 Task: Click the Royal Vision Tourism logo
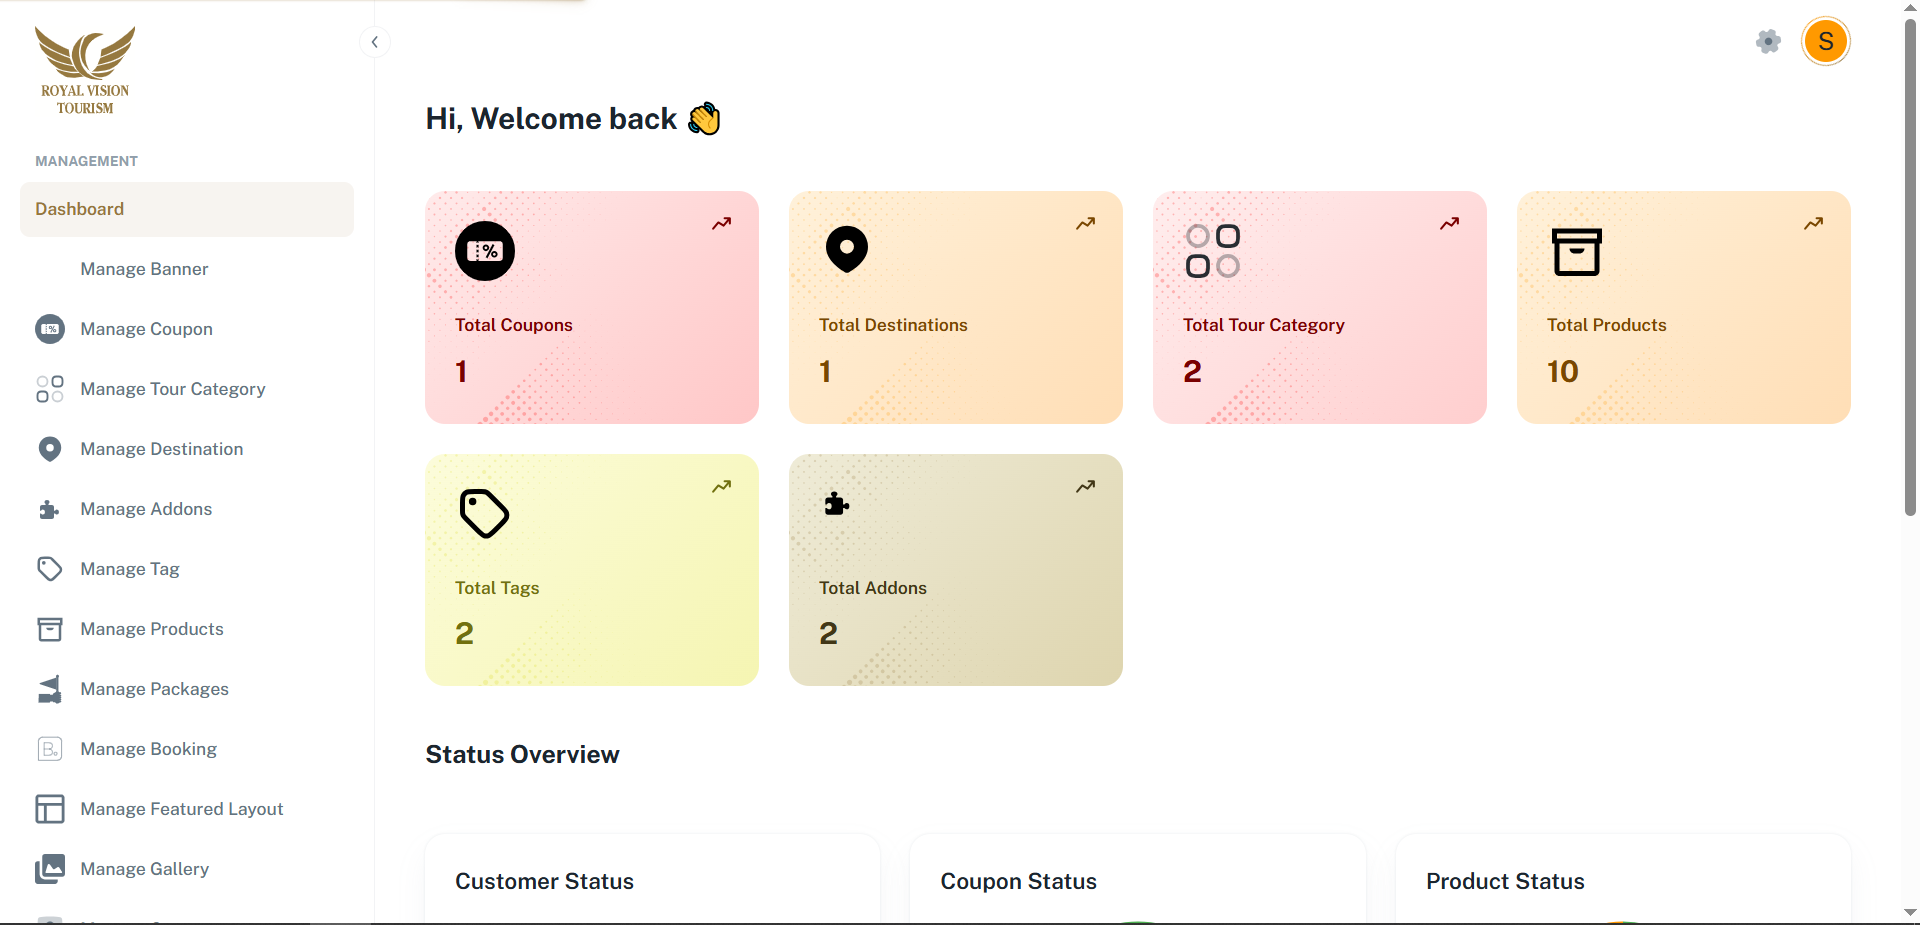85,70
